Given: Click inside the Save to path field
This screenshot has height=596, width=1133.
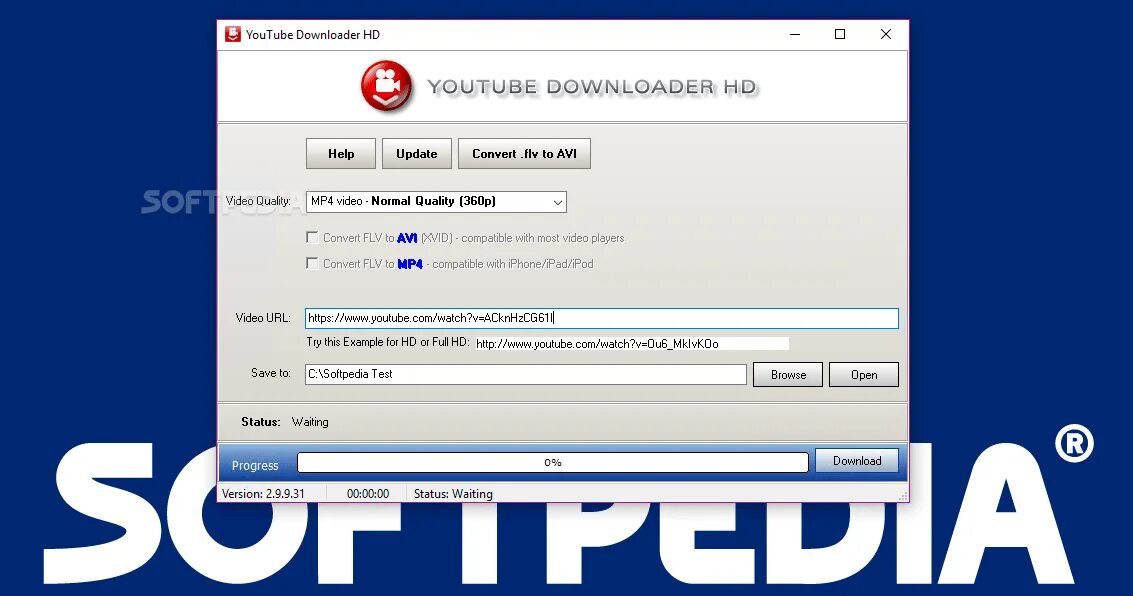Looking at the screenshot, I should [x=526, y=374].
